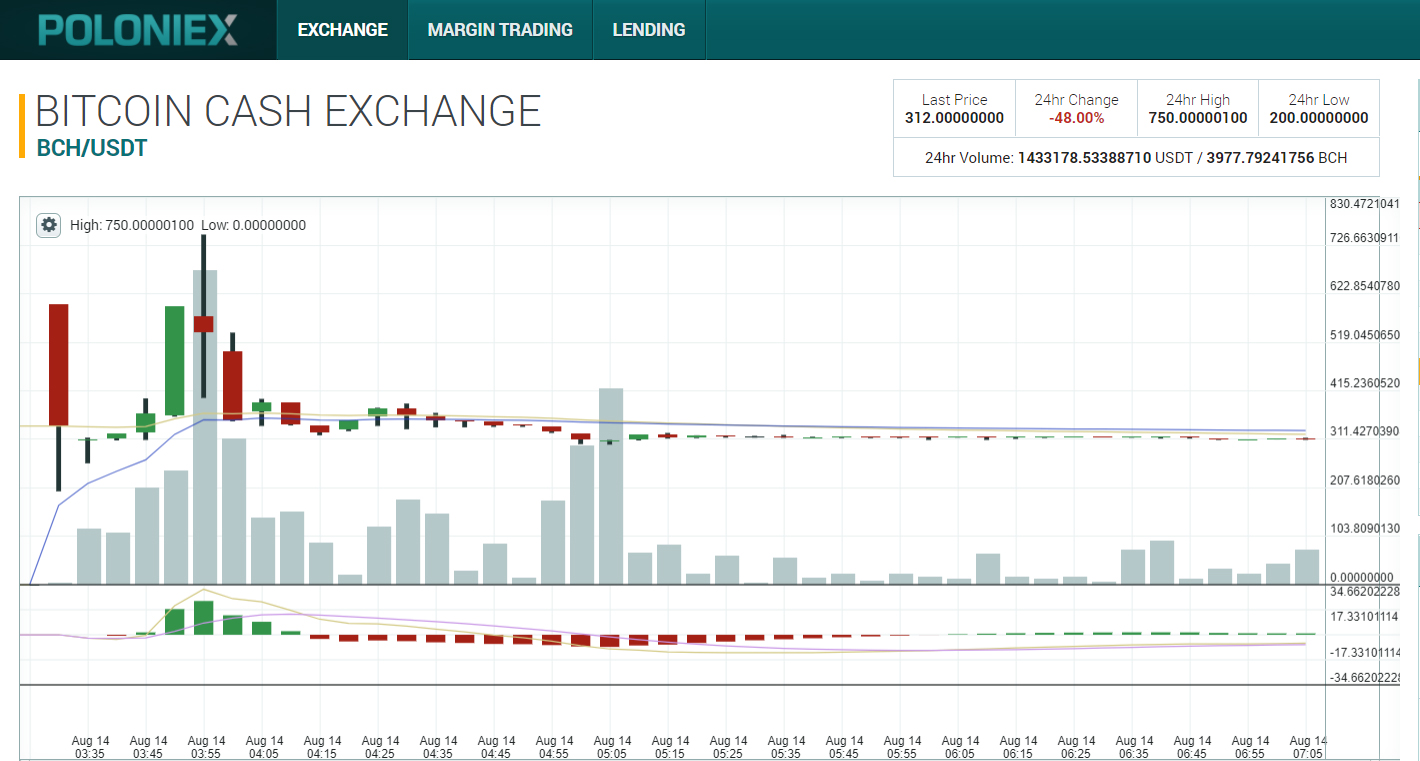Viewport: 1420px width, 761px height.
Task: Click the Aug 14 03:35 time label
Action: [91, 748]
